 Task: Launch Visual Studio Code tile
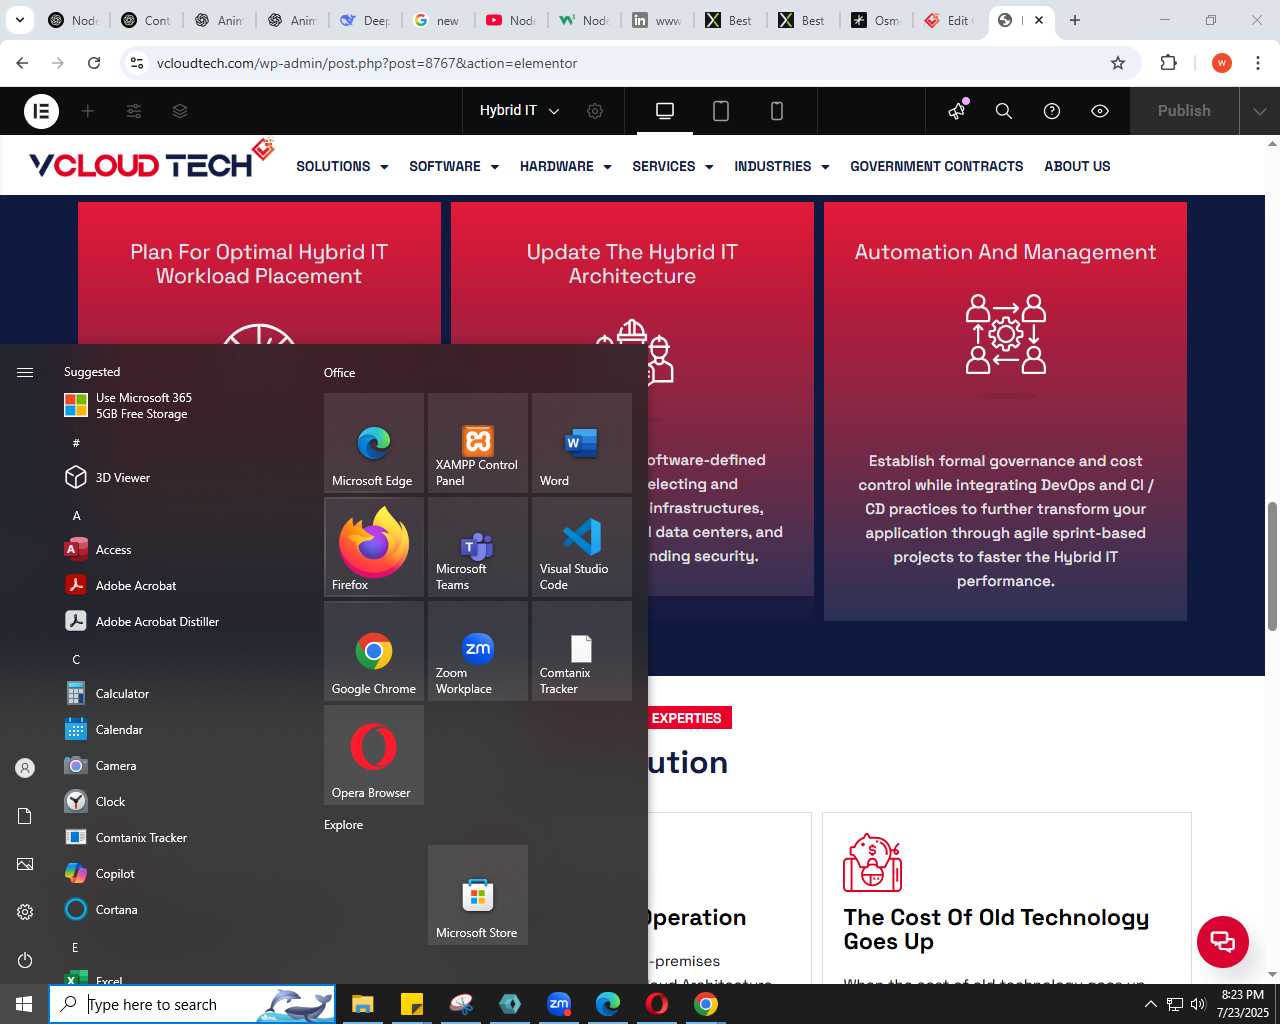pos(582,547)
